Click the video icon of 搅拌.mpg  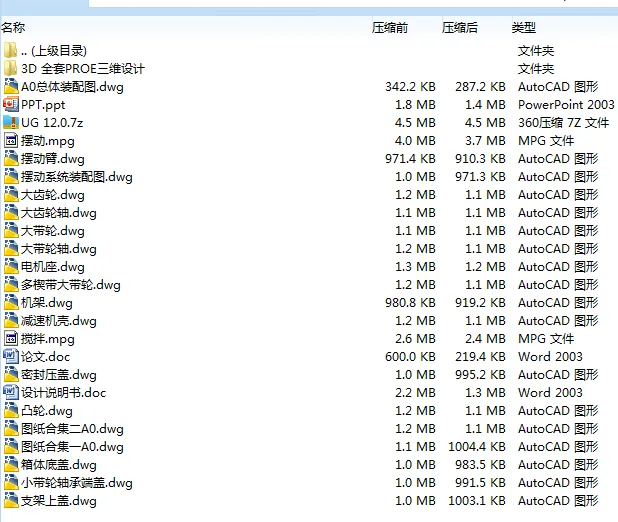tap(11, 339)
